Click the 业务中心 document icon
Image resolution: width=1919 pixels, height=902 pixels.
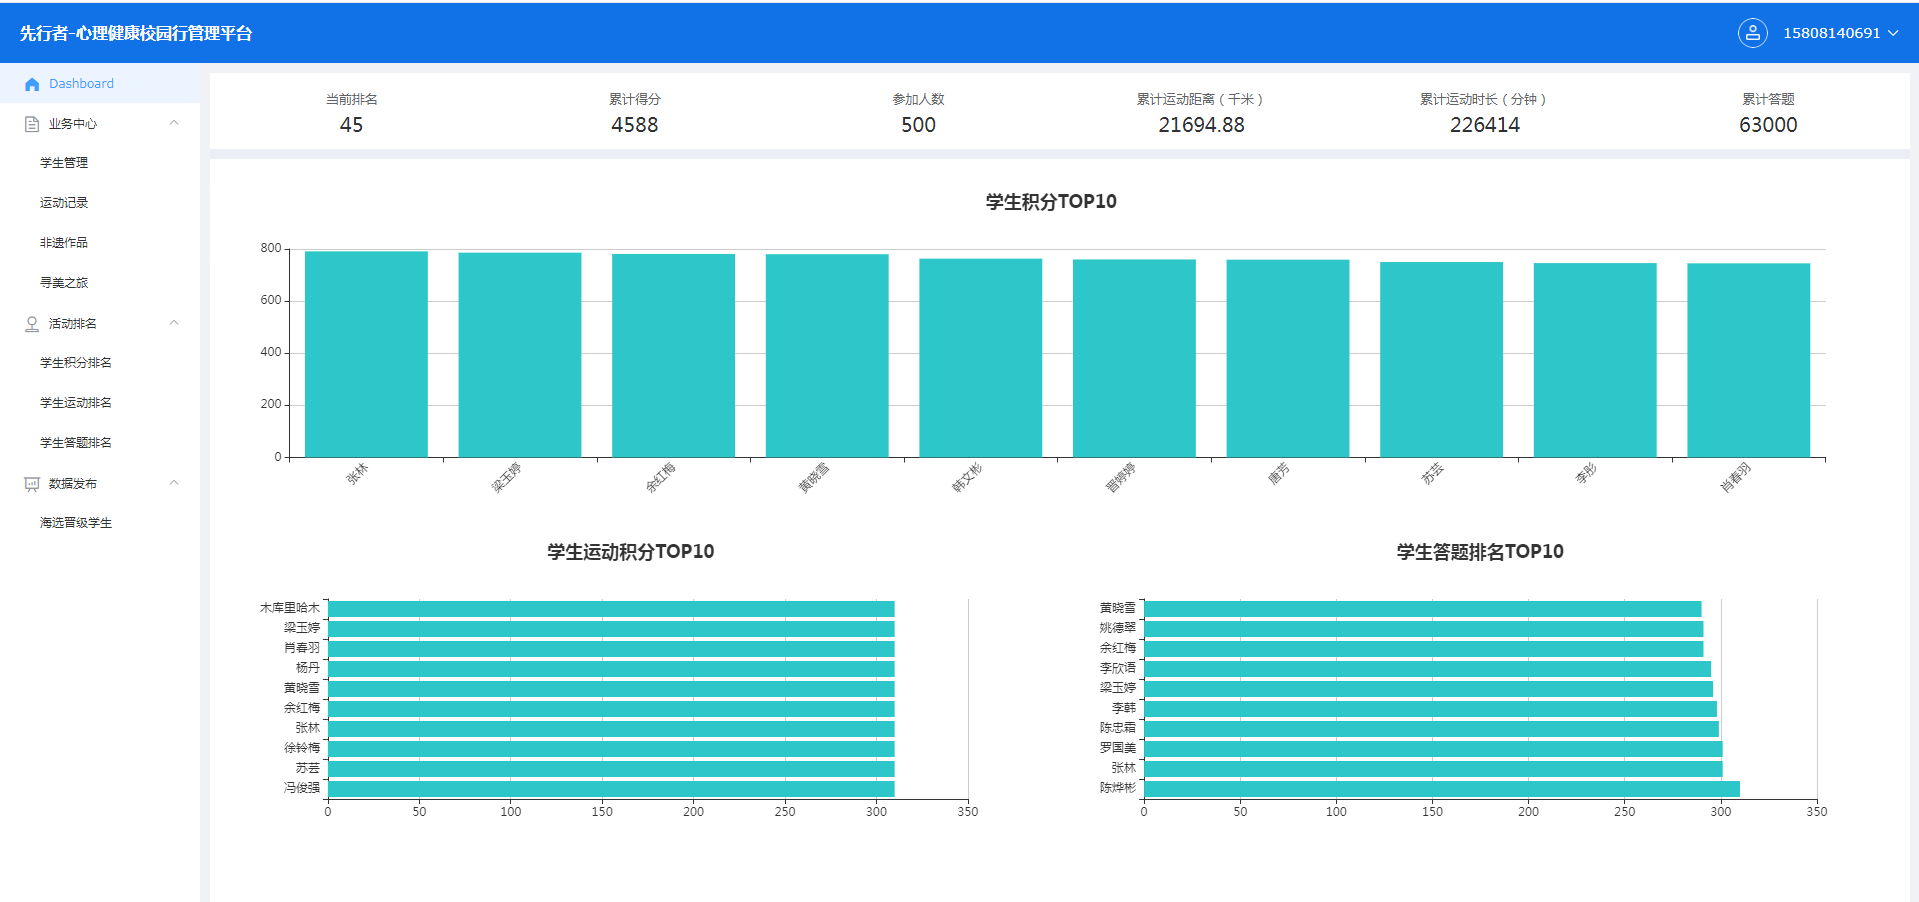[x=32, y=124]
